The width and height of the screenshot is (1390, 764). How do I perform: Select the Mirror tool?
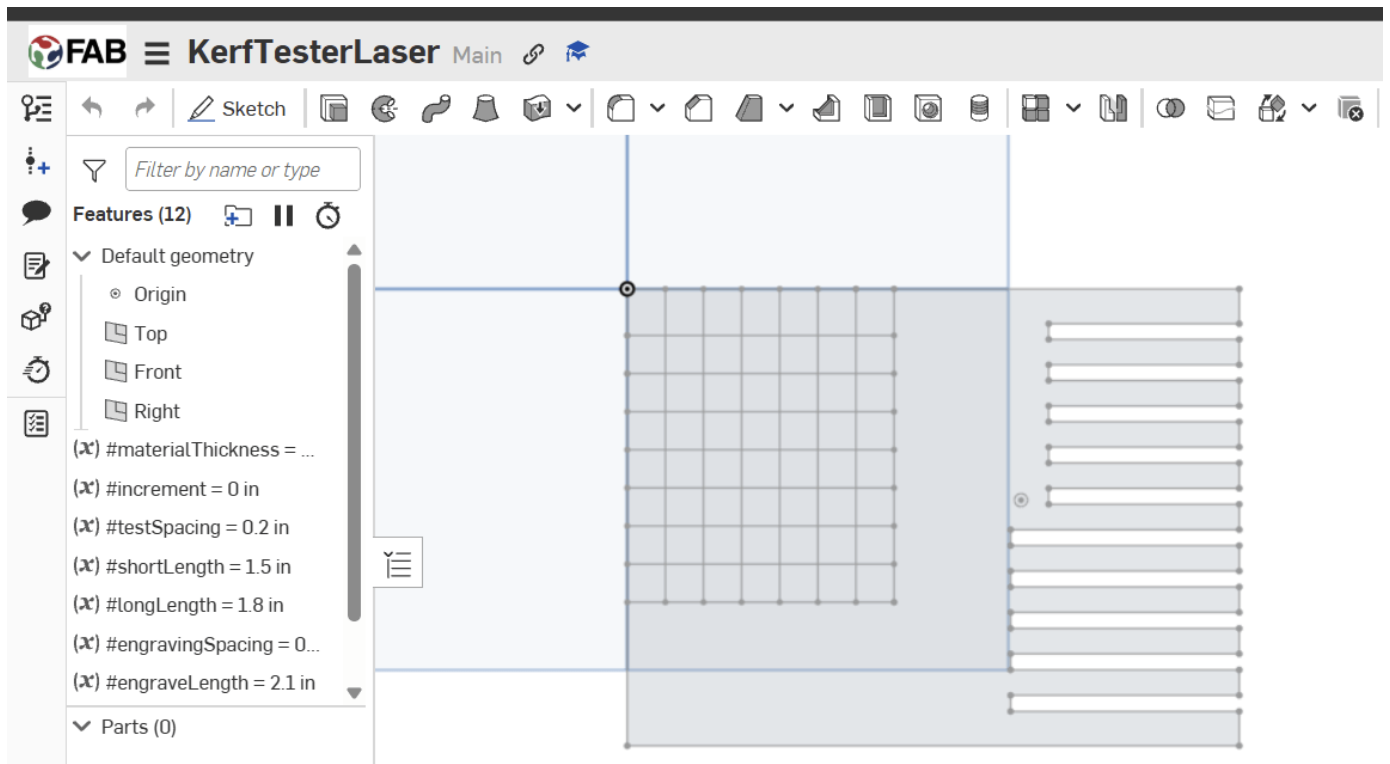point(1113,108)
